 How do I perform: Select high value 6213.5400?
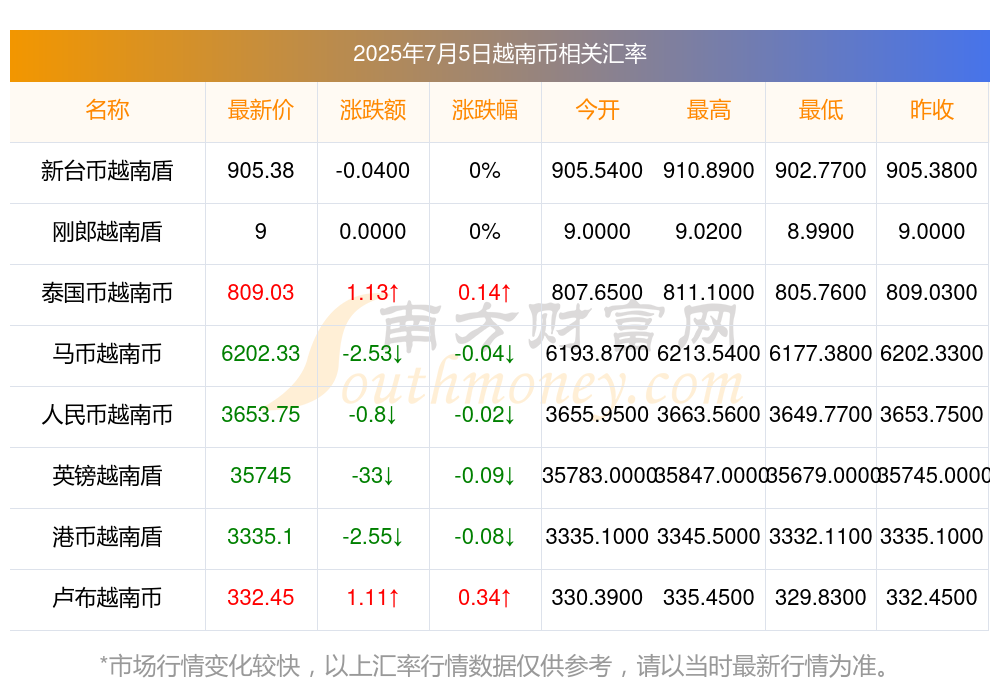click(x=709, y=353)
